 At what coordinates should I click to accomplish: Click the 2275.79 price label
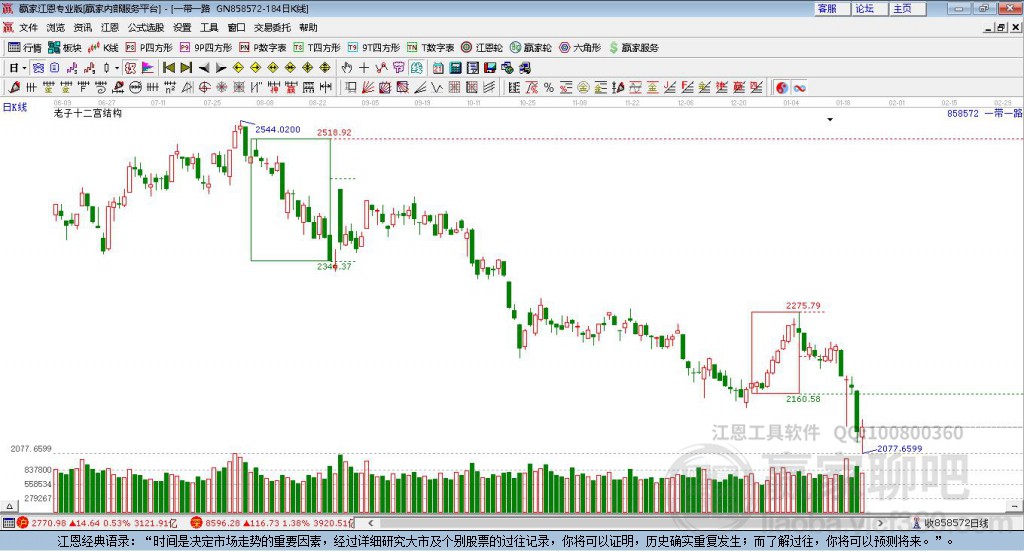[x=803, y=306]
